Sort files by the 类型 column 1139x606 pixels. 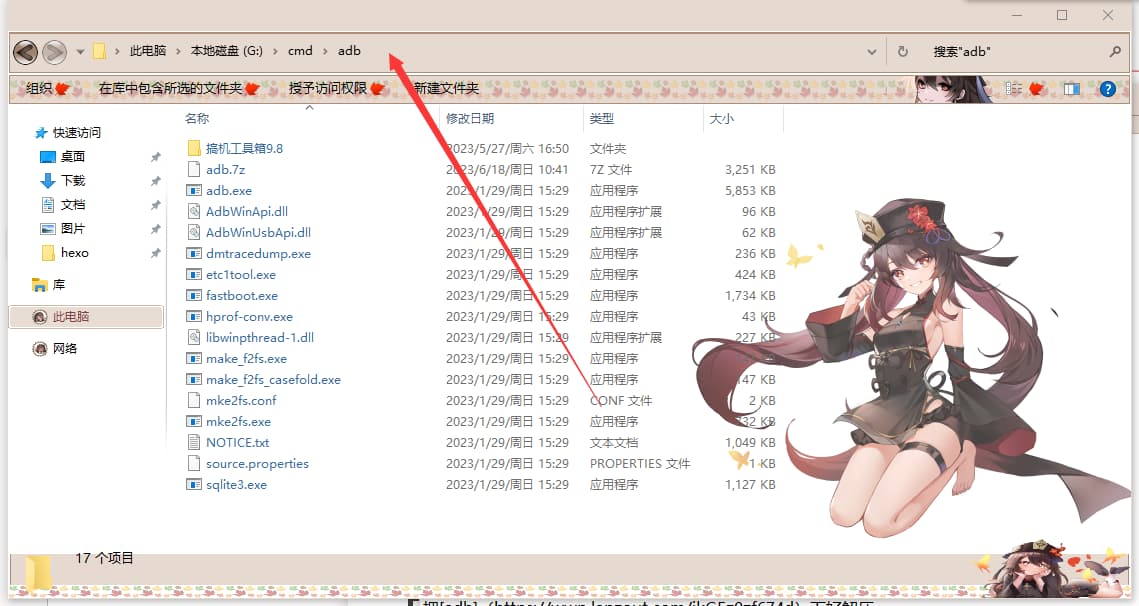[x=601, y=118]
